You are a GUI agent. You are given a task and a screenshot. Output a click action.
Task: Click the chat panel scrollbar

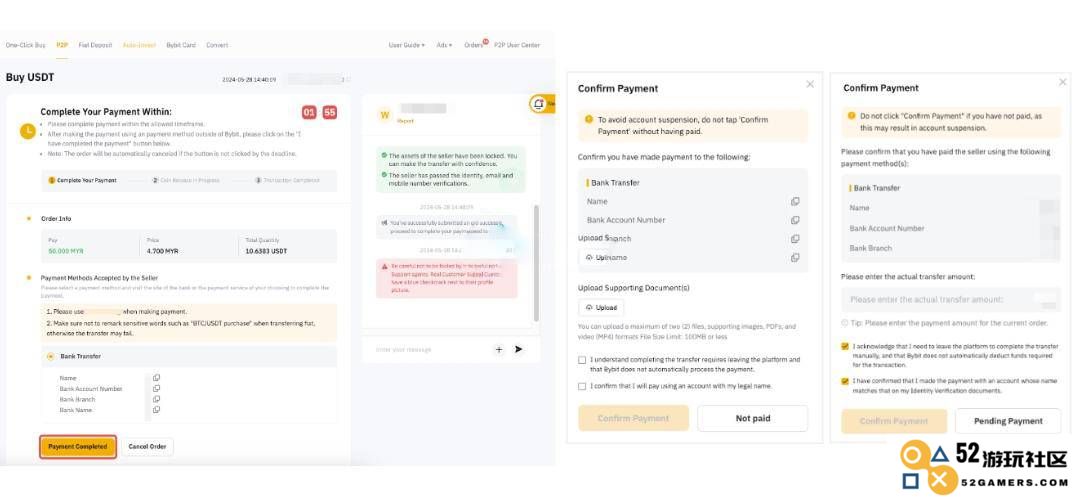click(x=536, y=262)
